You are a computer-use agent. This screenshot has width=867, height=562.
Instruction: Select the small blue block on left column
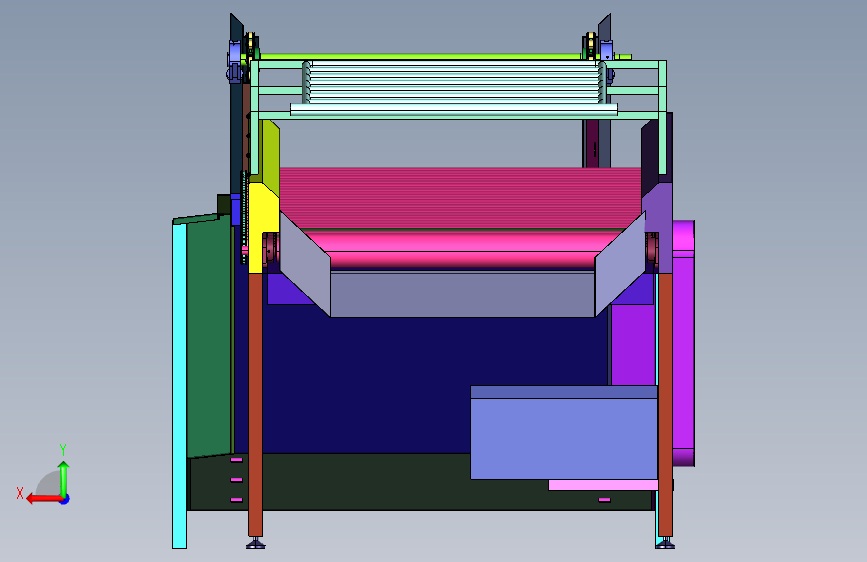click(236, 209)
